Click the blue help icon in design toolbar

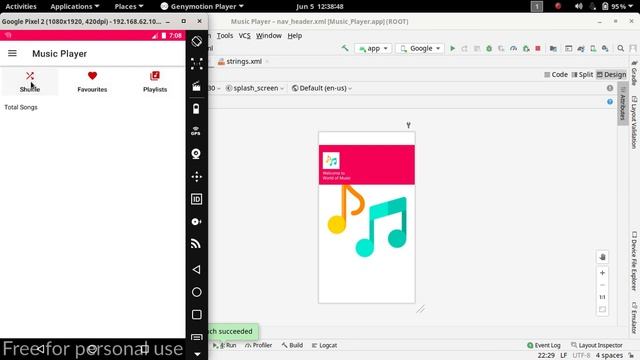point(610,101)
